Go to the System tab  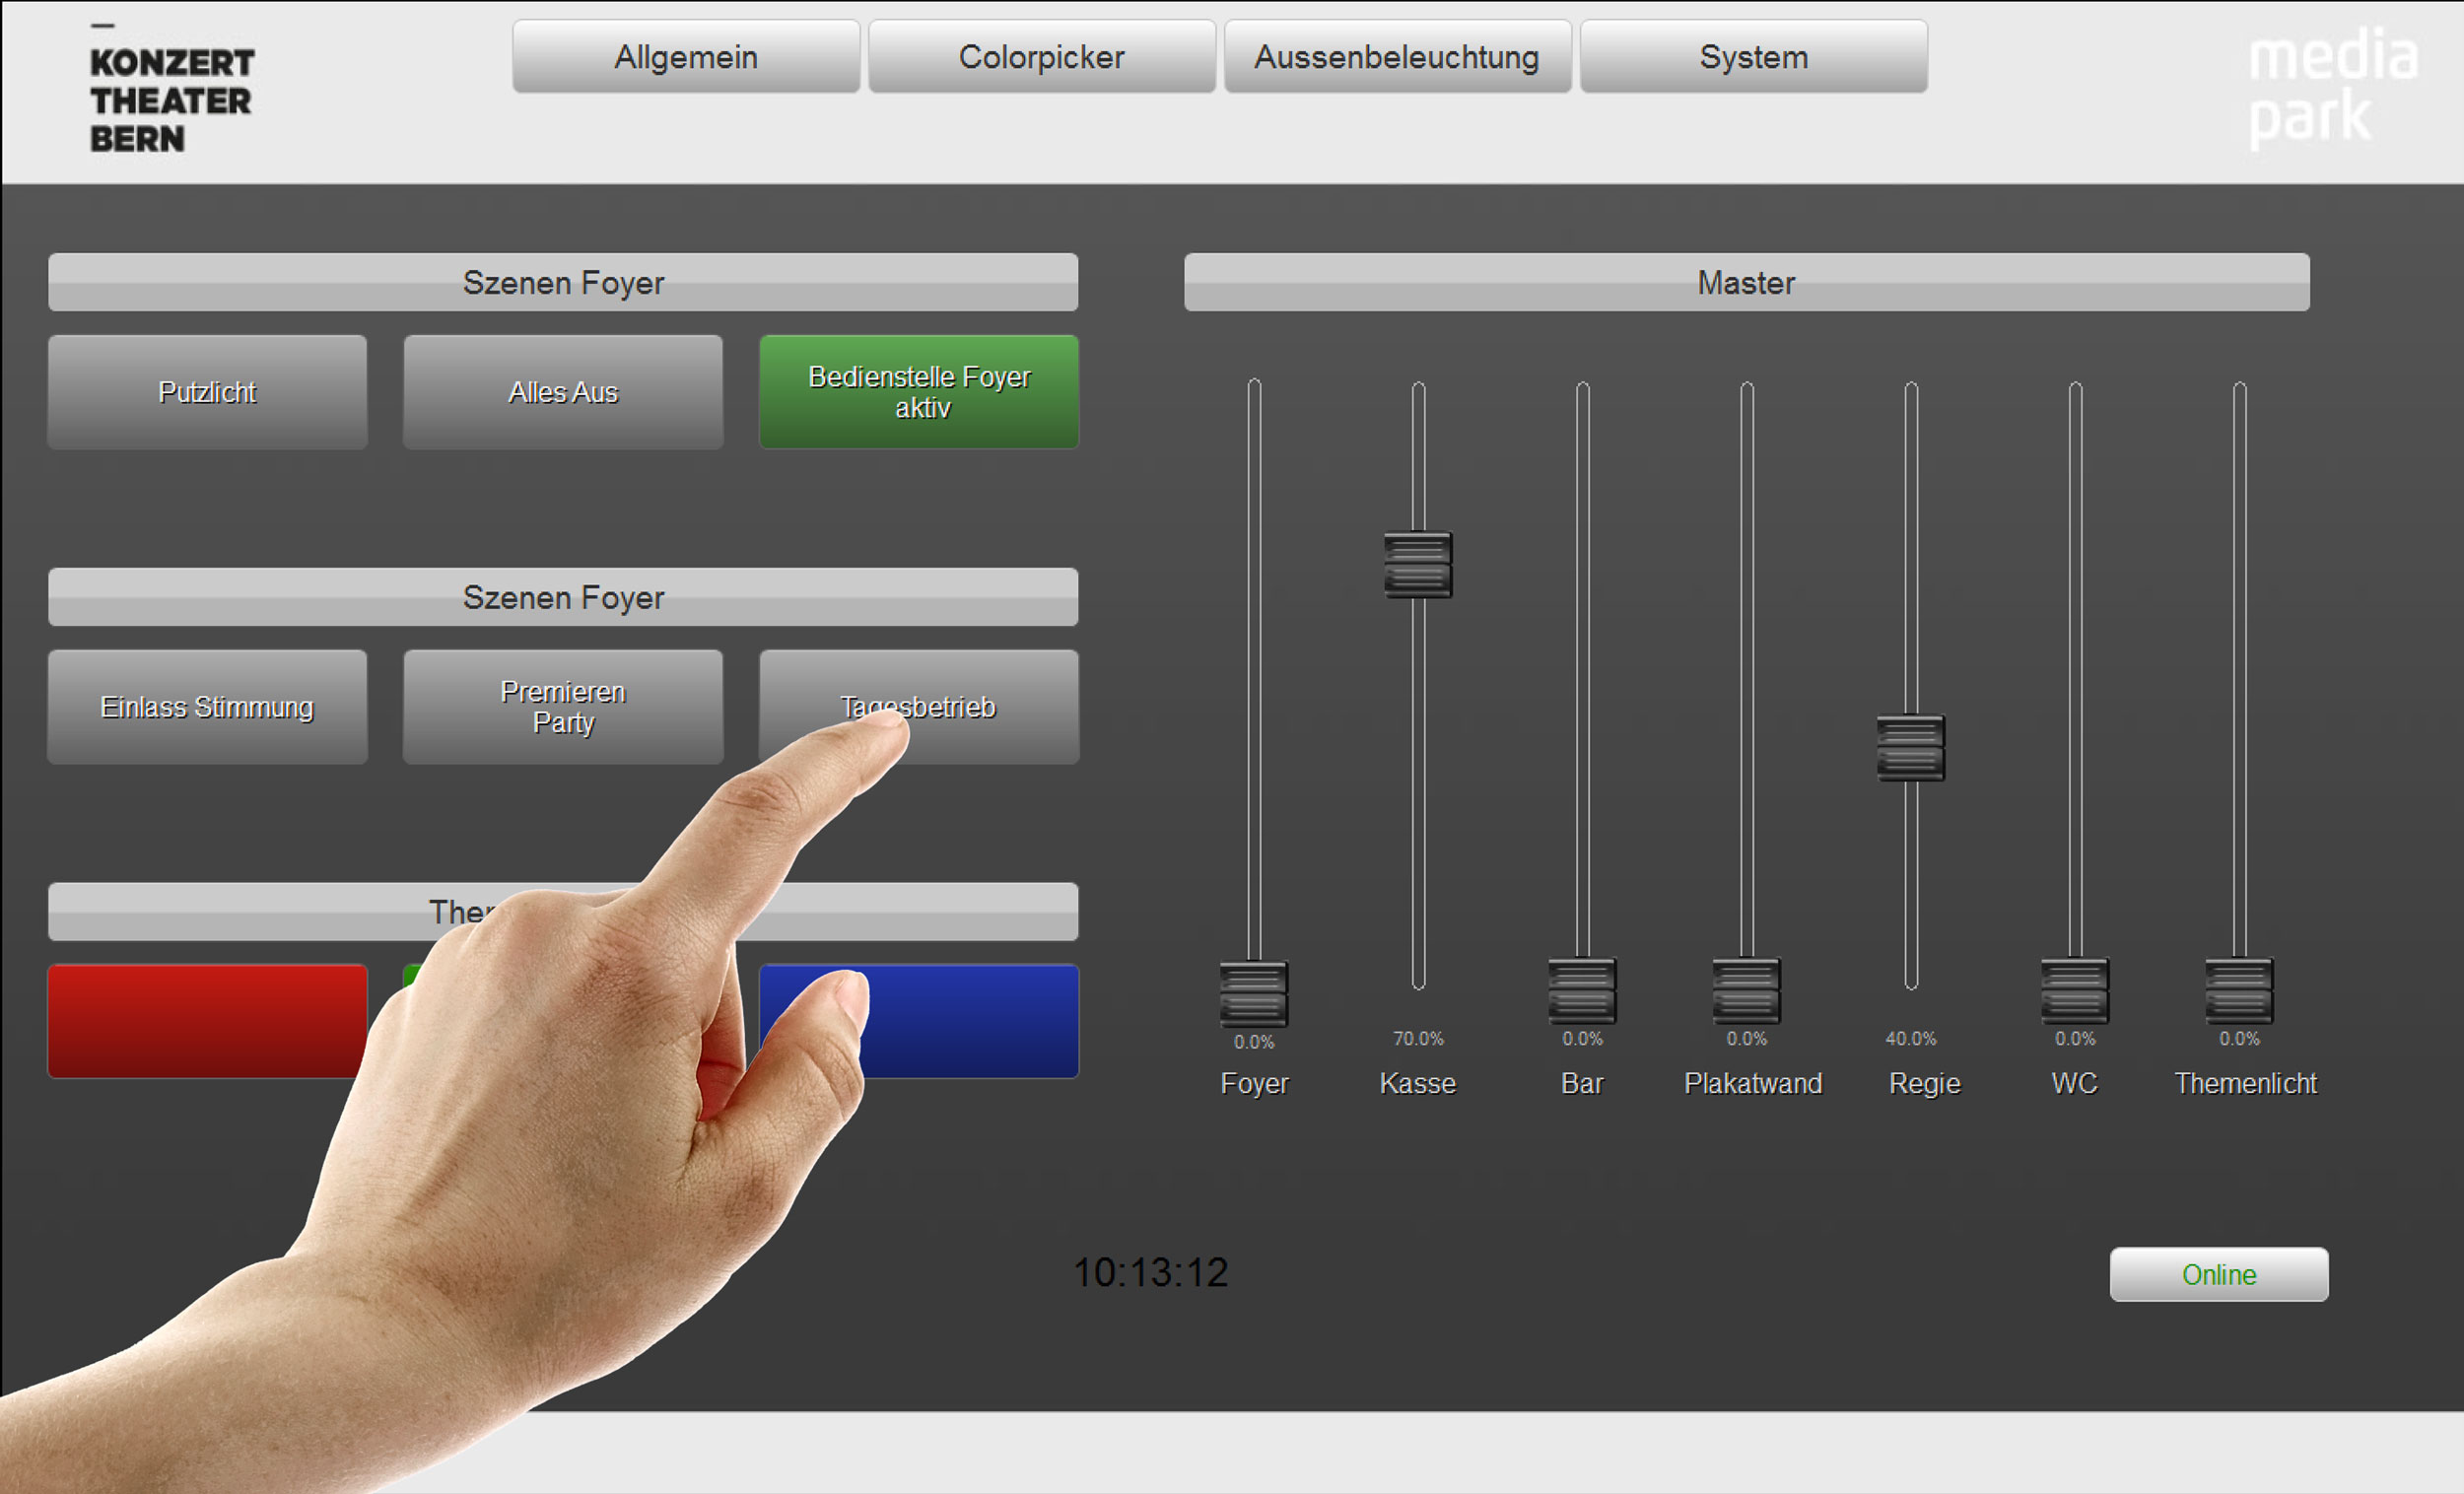coord(1753,57)
